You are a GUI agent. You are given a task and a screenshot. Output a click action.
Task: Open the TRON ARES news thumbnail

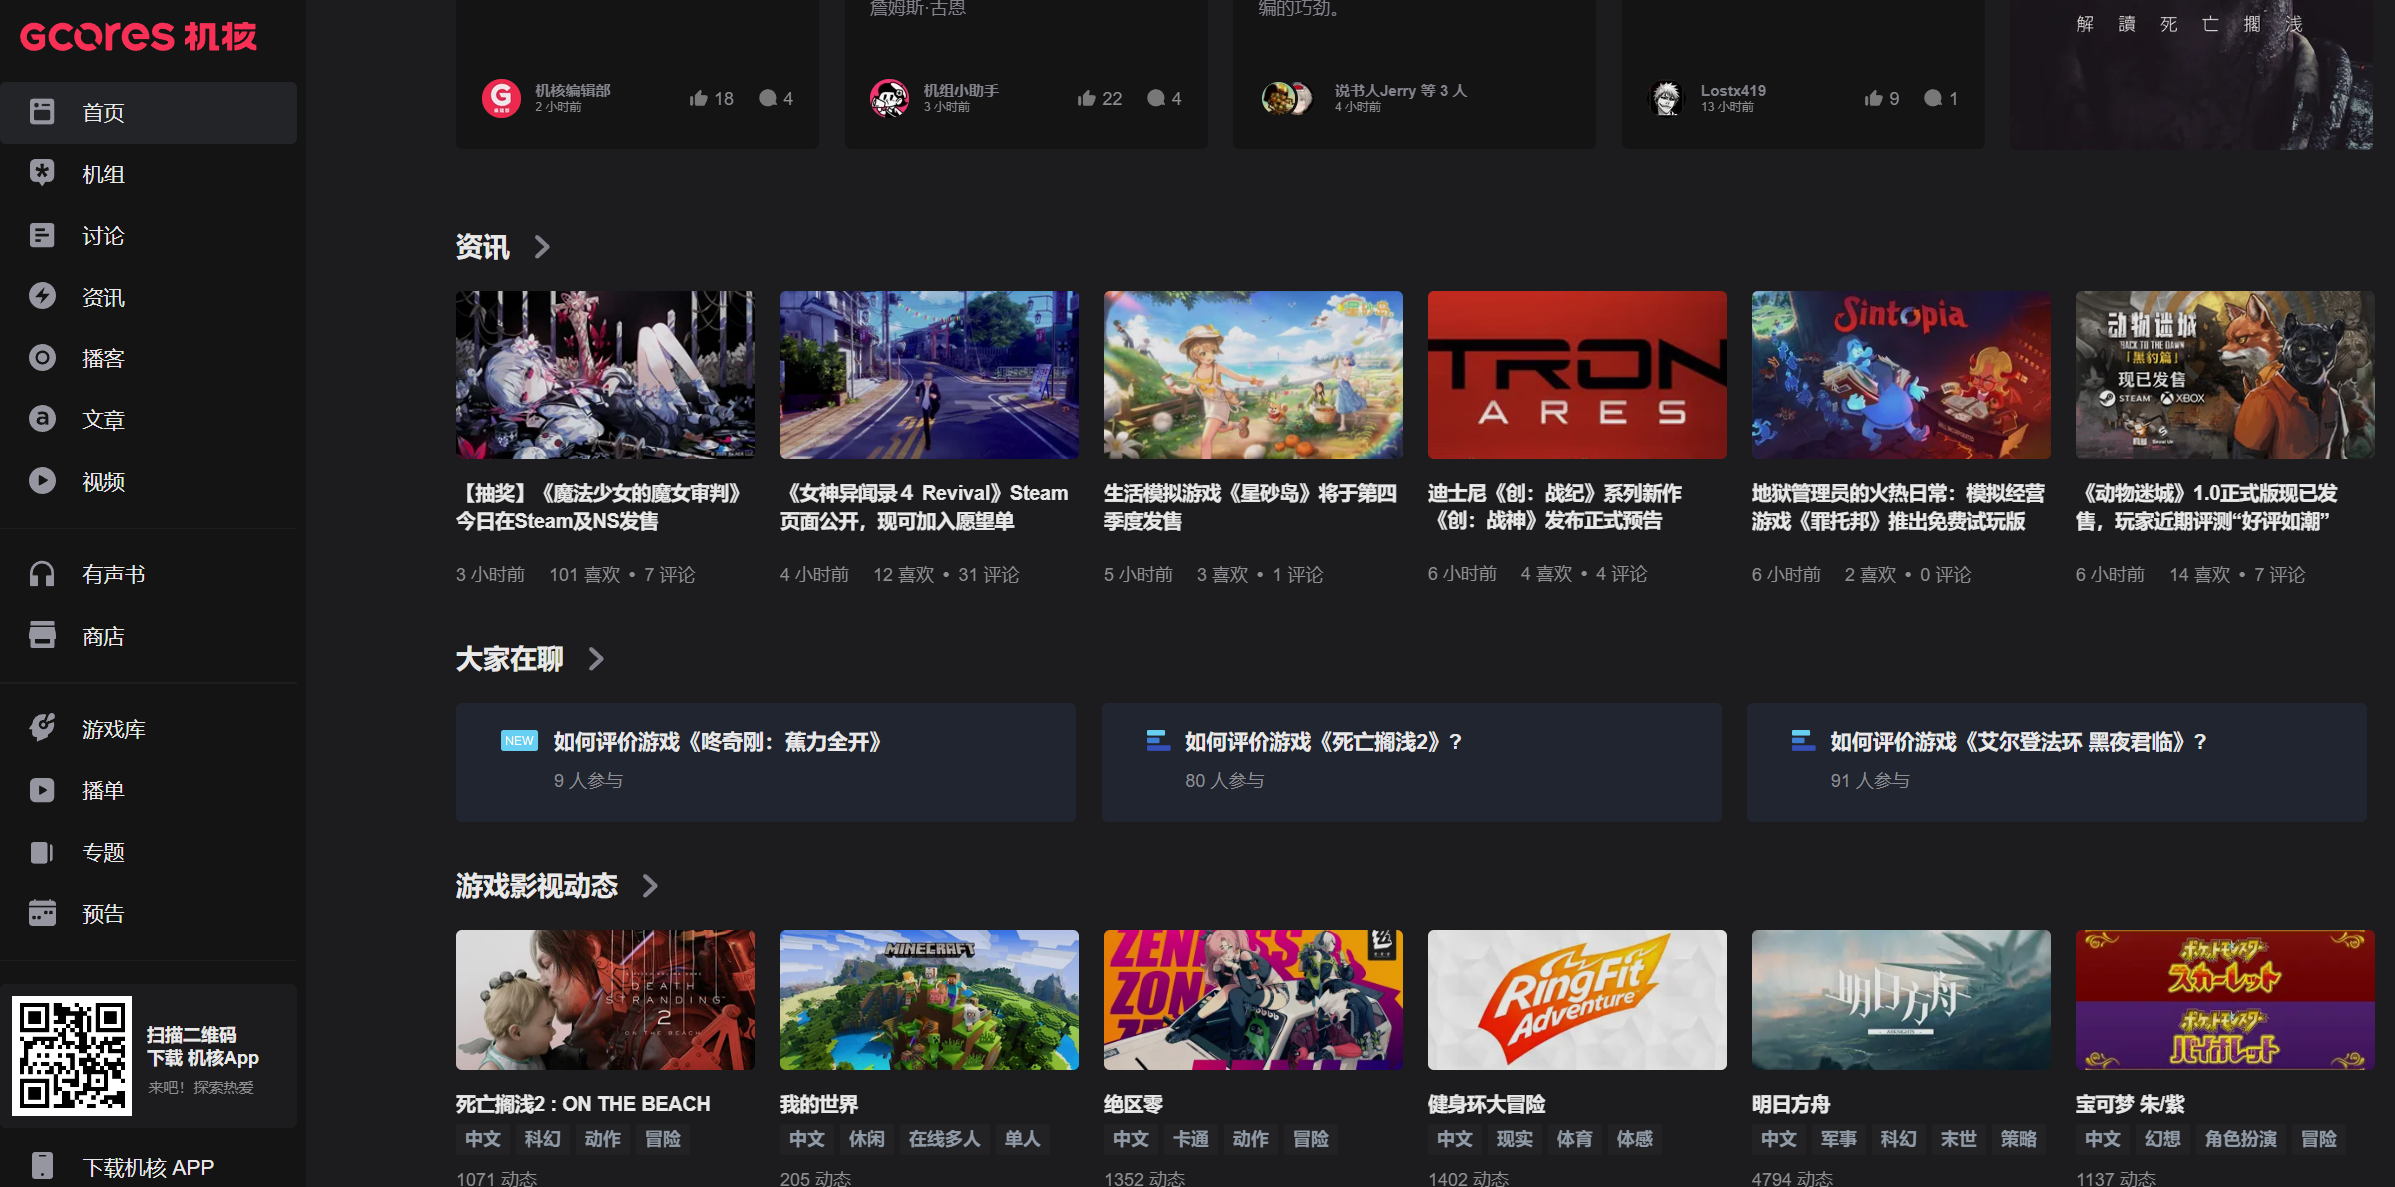click(x=1577, y=375)
